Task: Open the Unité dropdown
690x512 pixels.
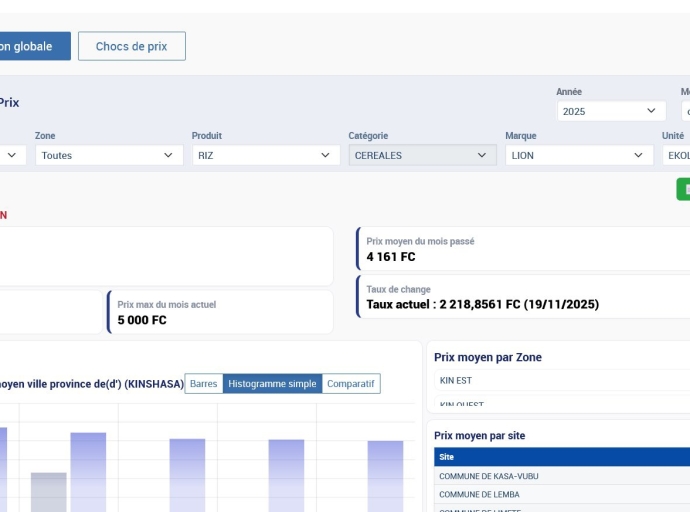Action: [x=675, y=155]
